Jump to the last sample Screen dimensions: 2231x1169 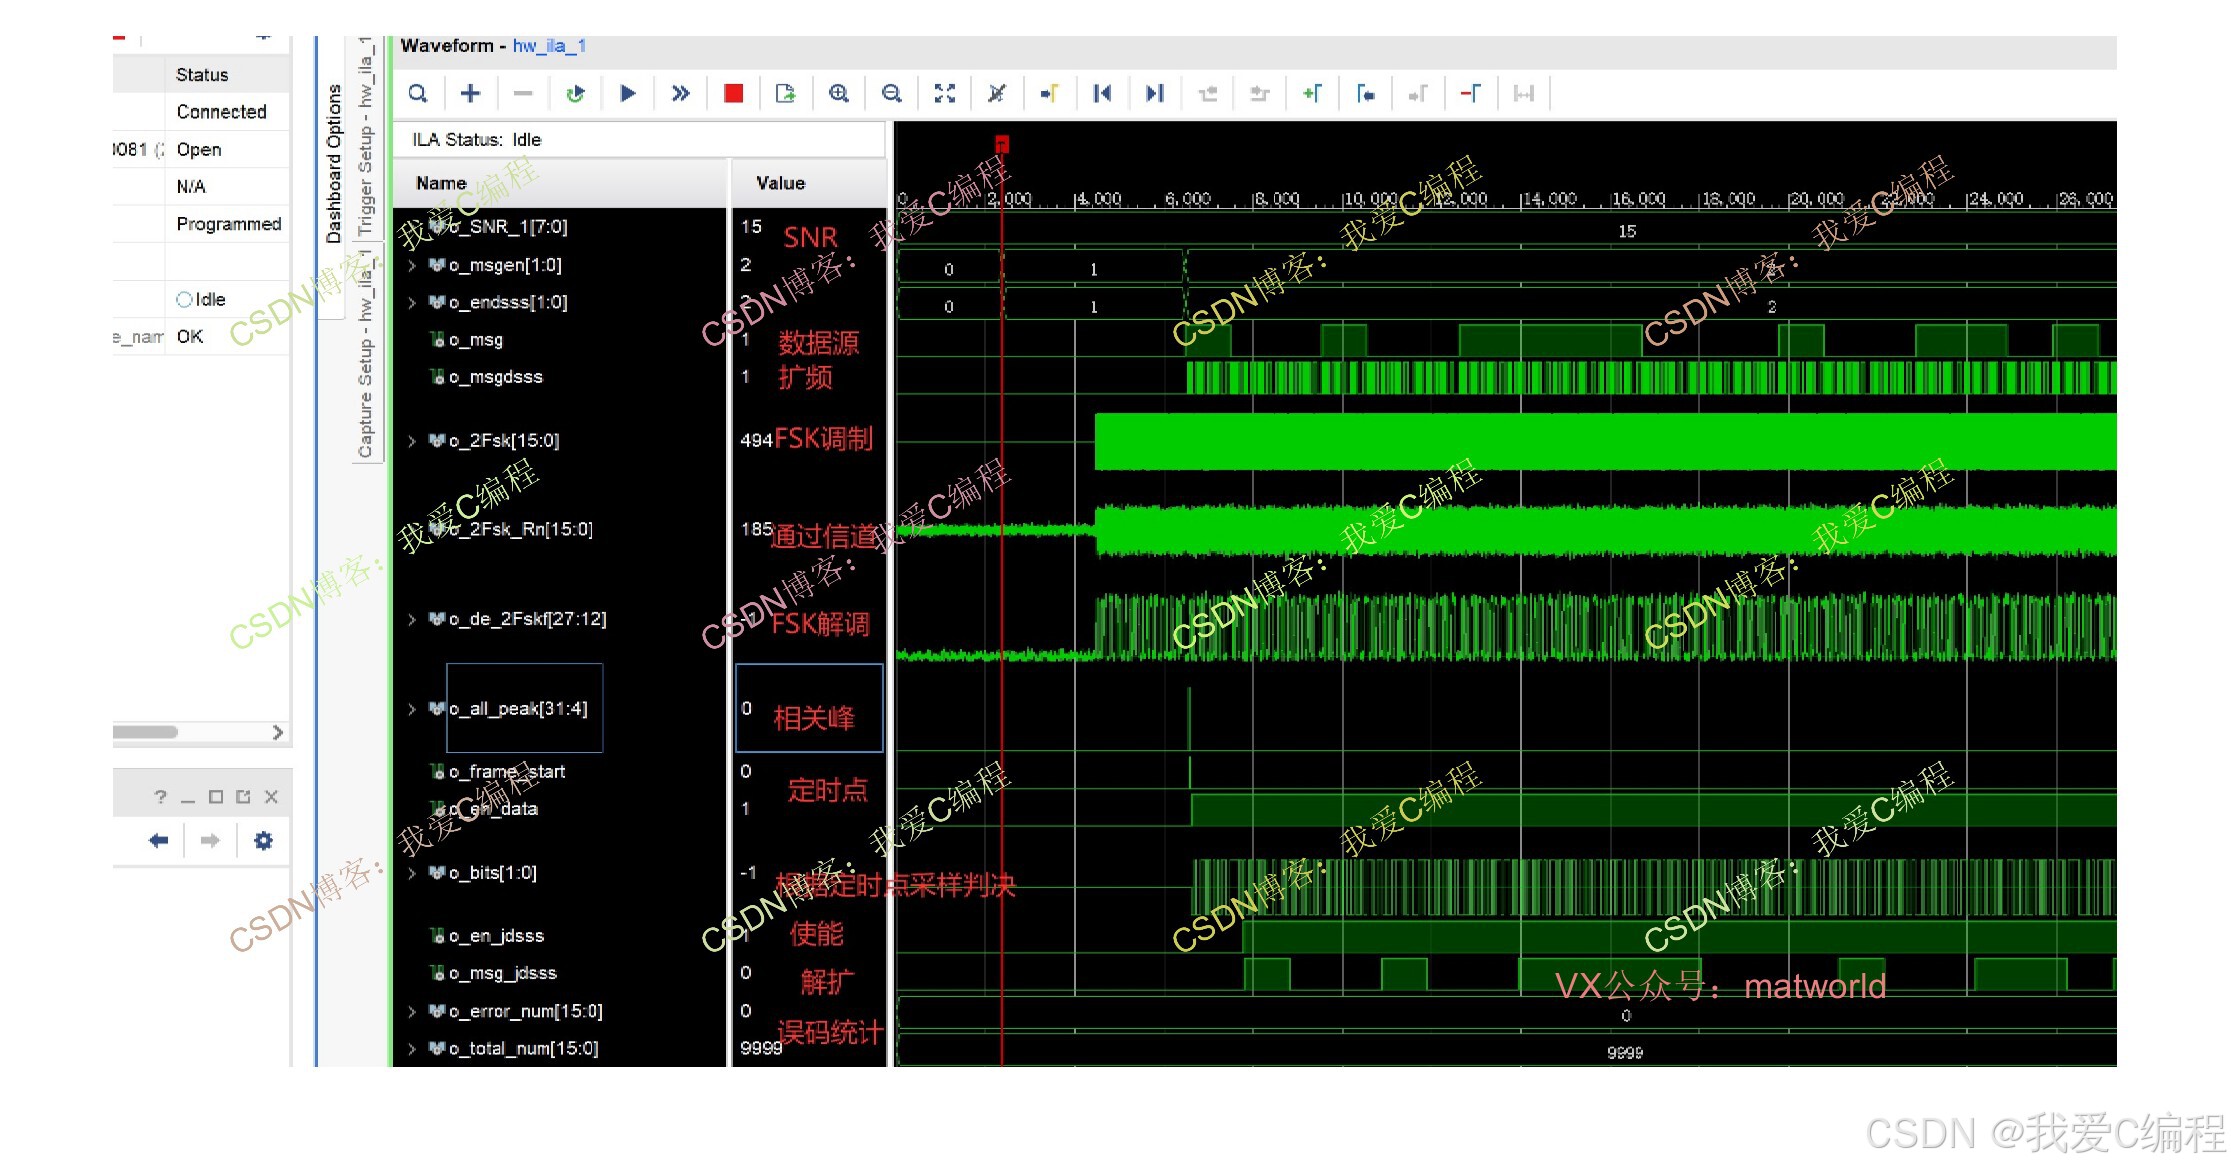tap(1155, 93)
